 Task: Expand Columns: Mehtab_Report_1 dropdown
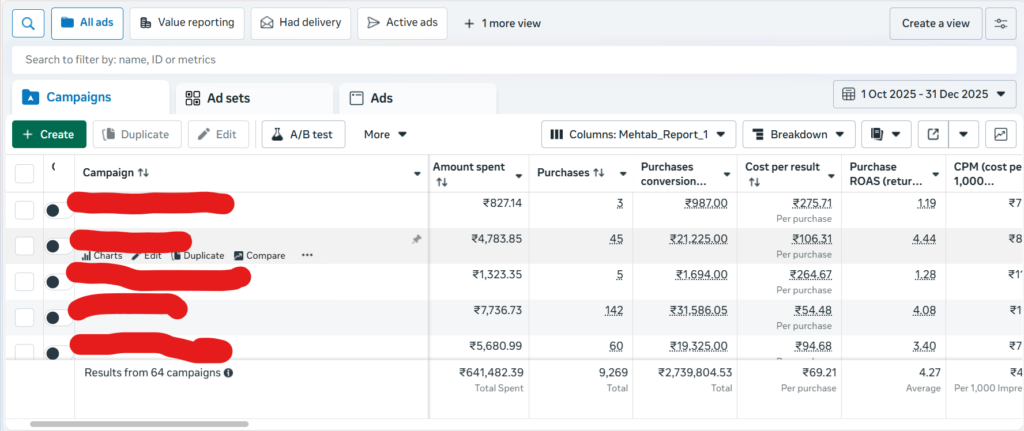click(x=639, y=134)
